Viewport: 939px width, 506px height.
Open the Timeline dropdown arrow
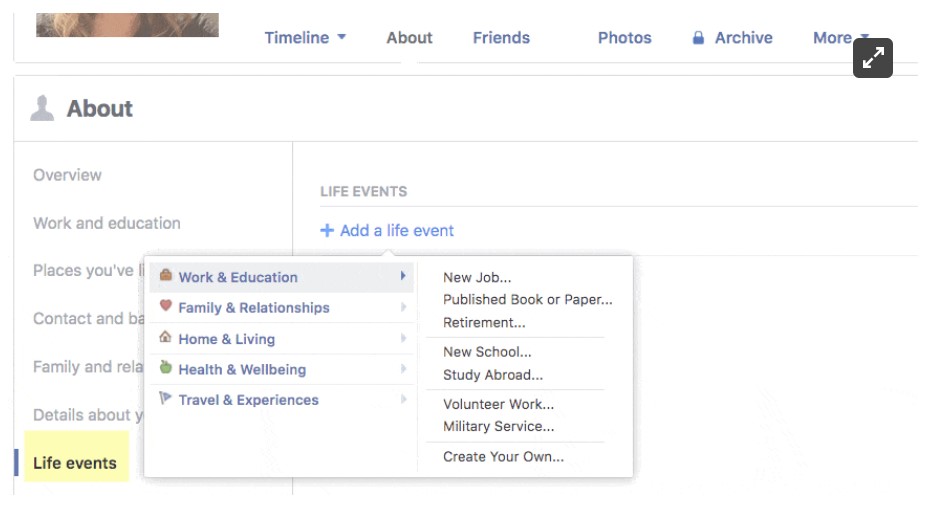coord(341,37)
